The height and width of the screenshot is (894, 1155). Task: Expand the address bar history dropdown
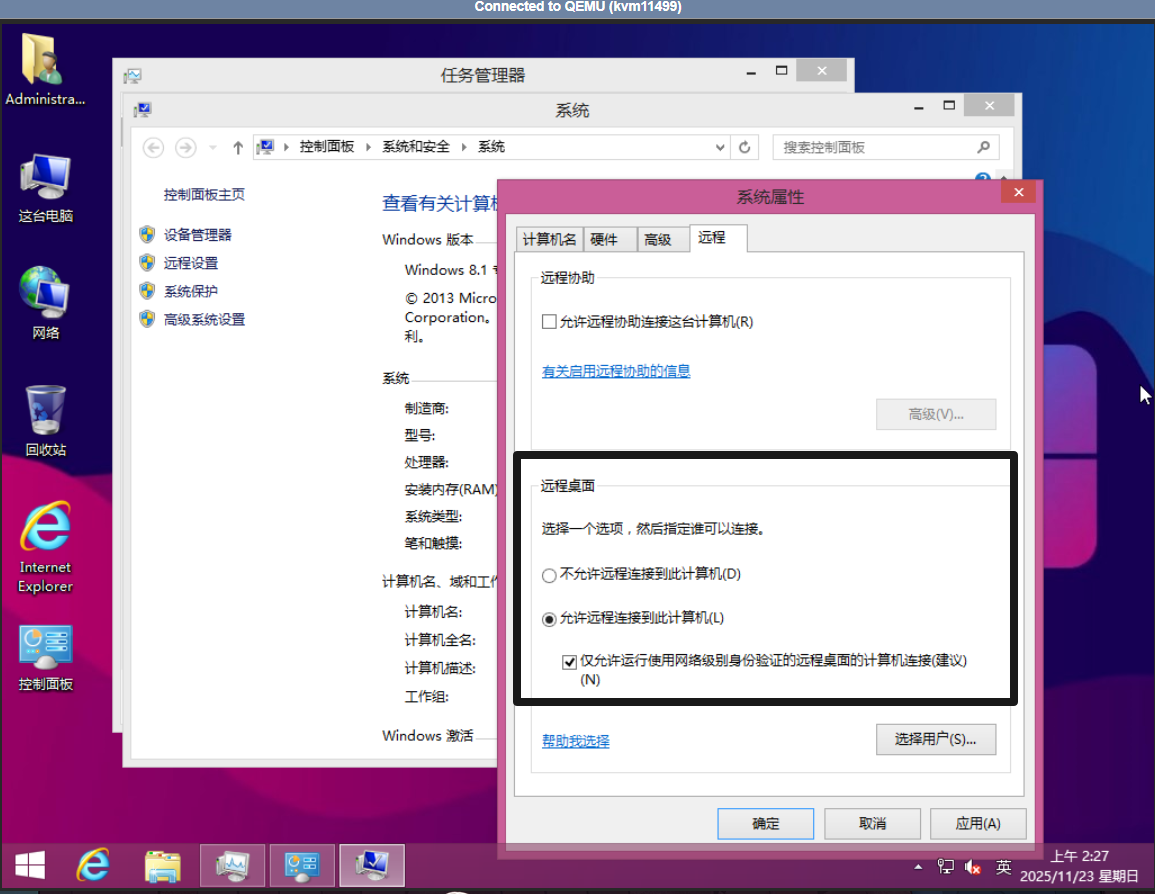click(721, 147)
